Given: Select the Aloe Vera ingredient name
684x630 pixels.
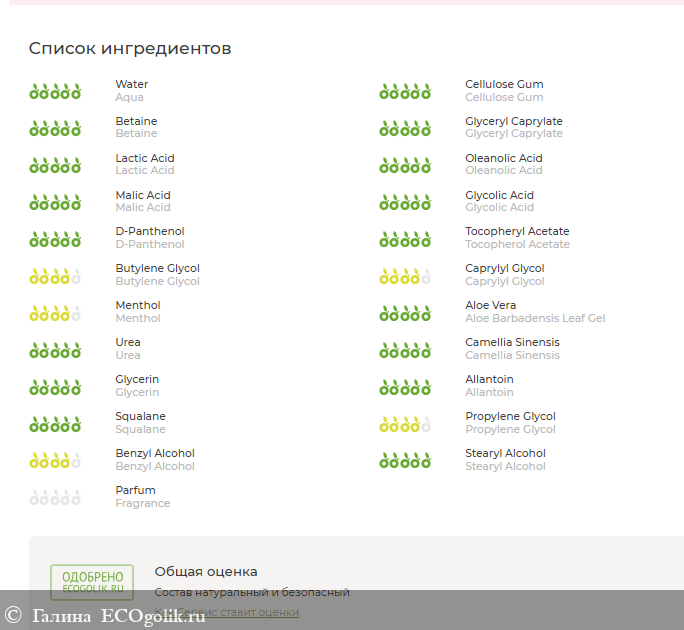Looking at the screenshot, I should 491,306.
